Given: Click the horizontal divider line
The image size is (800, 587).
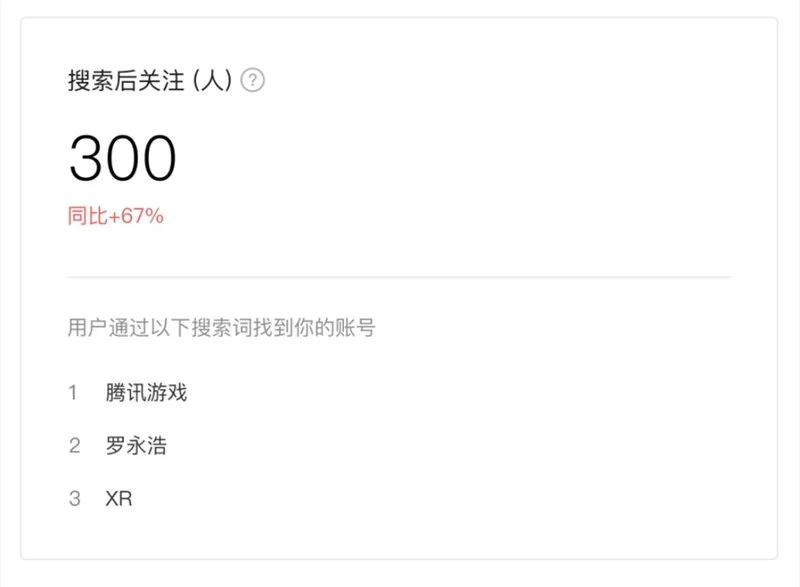Looking at the screenshot, I should (x=398, y=277).
